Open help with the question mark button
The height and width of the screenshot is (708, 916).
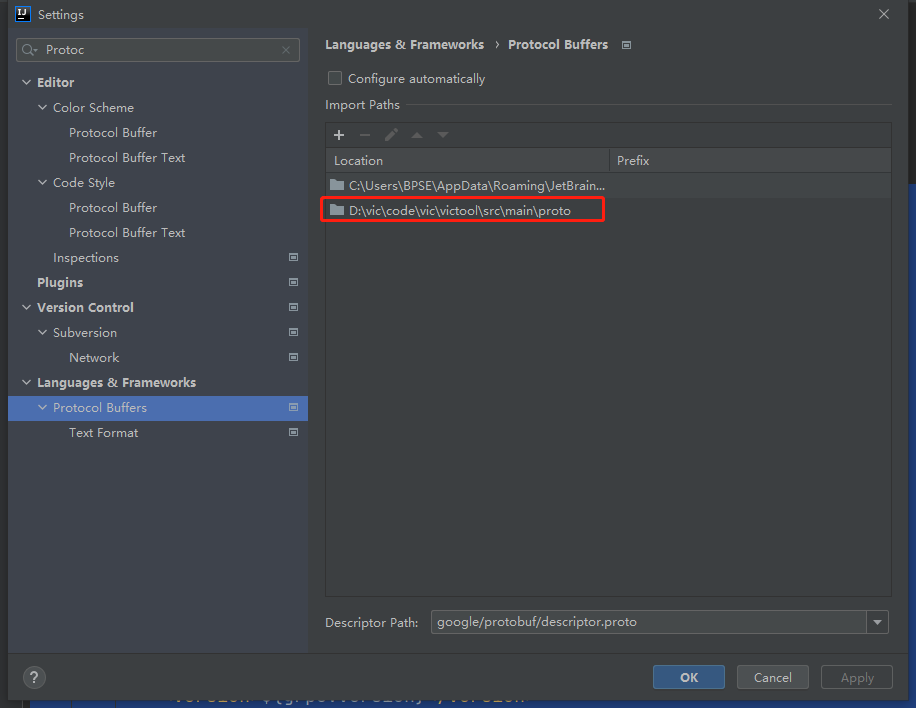[x=34, y=678]
